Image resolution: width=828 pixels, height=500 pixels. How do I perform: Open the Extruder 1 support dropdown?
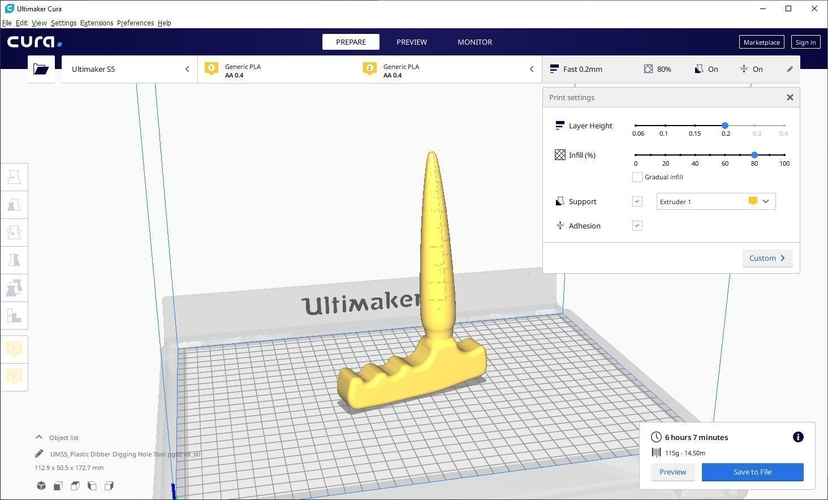click(716, 201)
